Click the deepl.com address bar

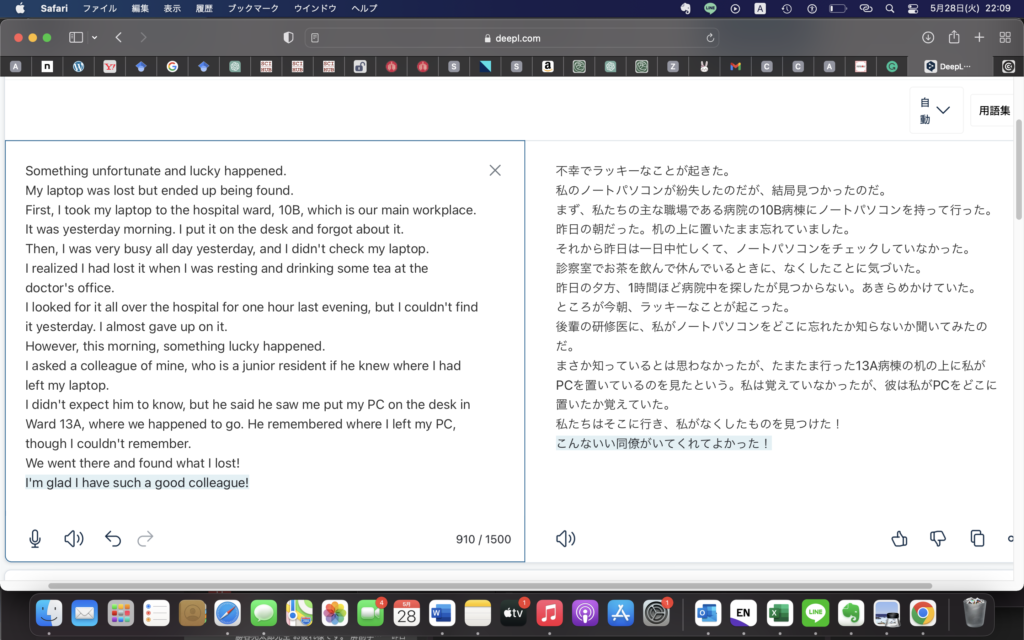click(x=512, y=38)
